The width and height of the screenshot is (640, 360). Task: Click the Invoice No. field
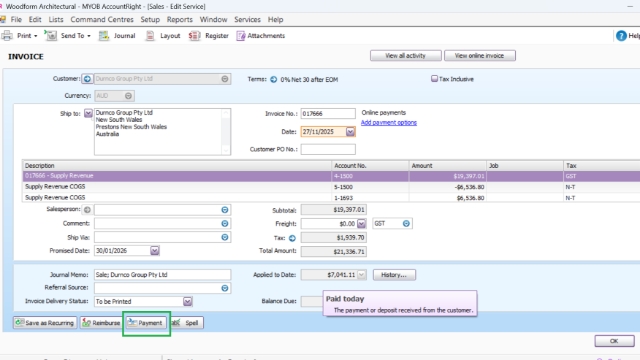(328, 114)
